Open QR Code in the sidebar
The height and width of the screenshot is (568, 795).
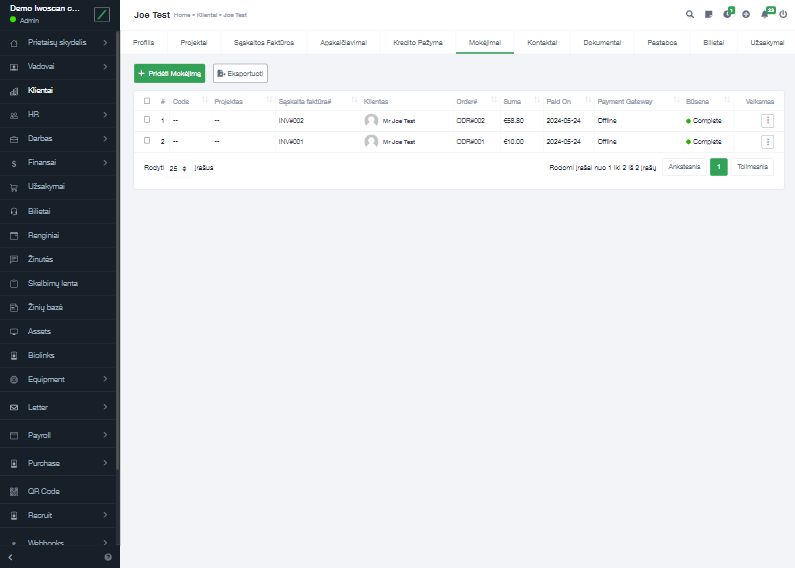pyautogui.click(x=43, y=491)
